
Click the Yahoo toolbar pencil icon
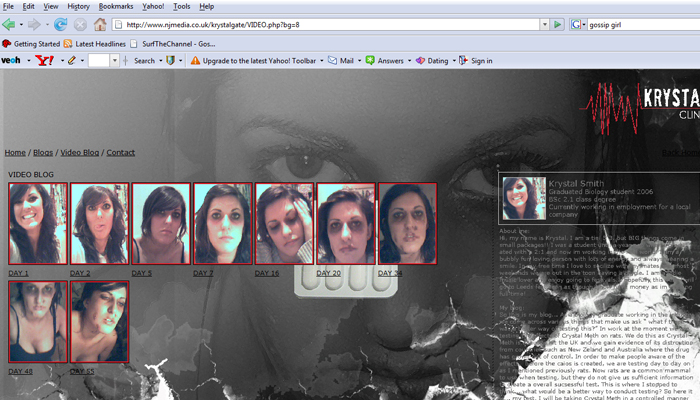coord(71,60)
